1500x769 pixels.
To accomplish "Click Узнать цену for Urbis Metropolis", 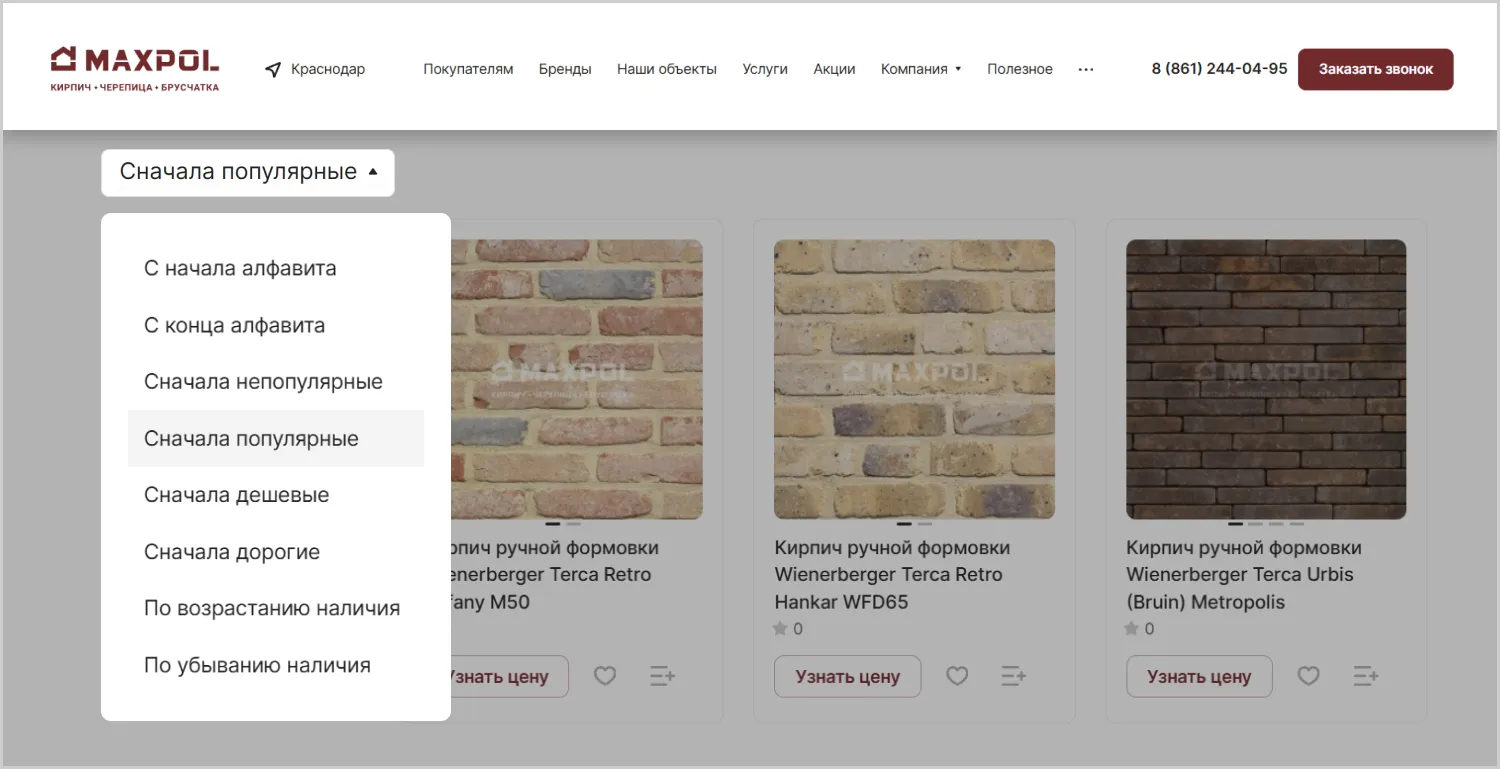I will point(1199,676).
